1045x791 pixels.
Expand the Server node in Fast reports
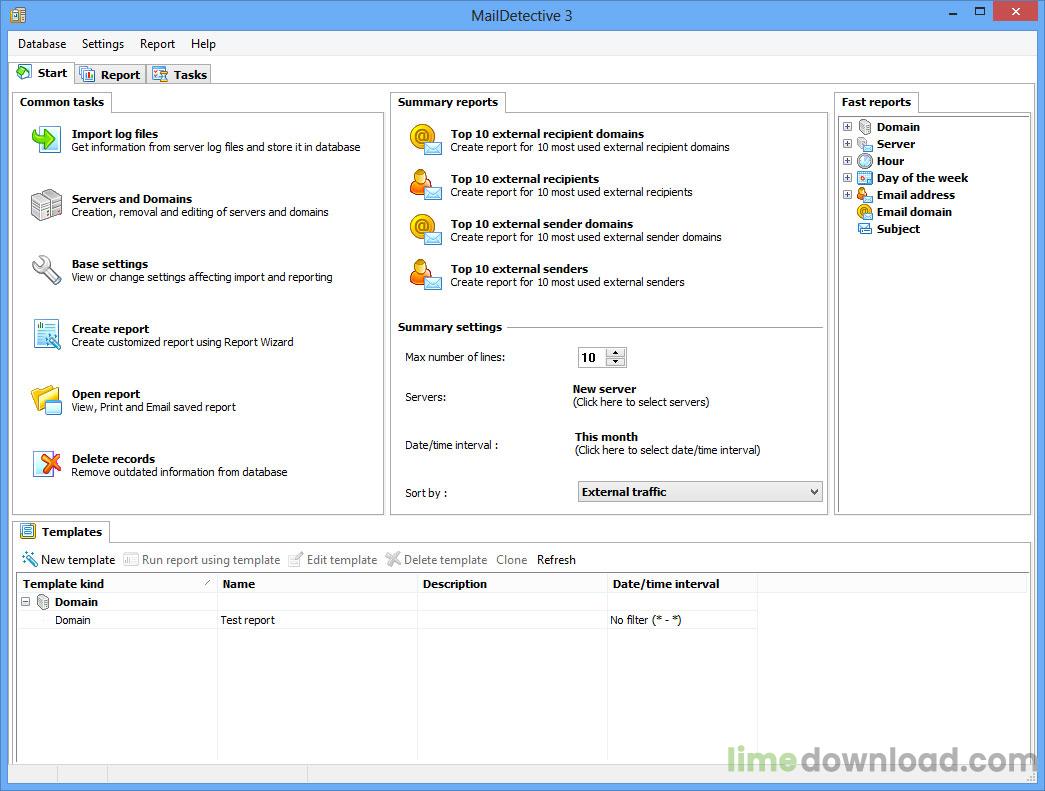tap(847, 144)
